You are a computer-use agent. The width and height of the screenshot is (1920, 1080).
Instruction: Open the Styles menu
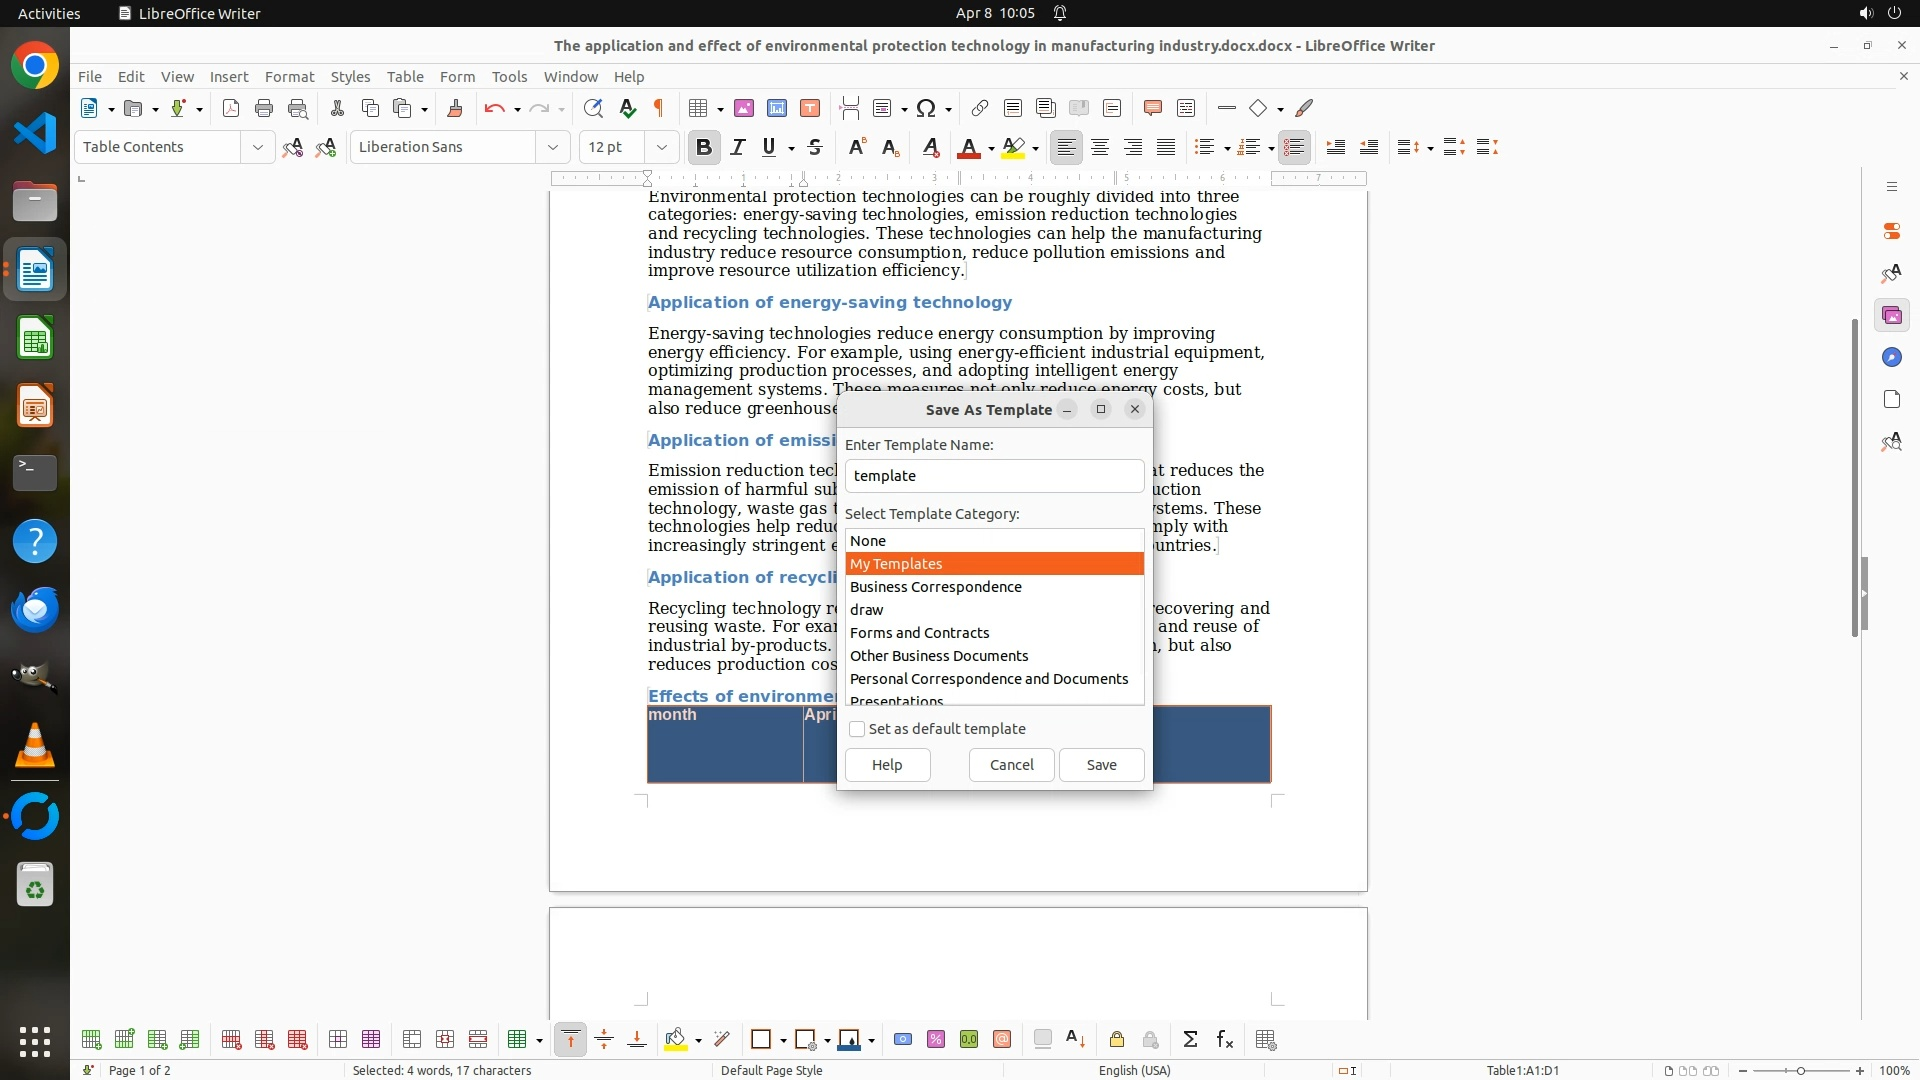pyautogui.click(x=350, y=76)
